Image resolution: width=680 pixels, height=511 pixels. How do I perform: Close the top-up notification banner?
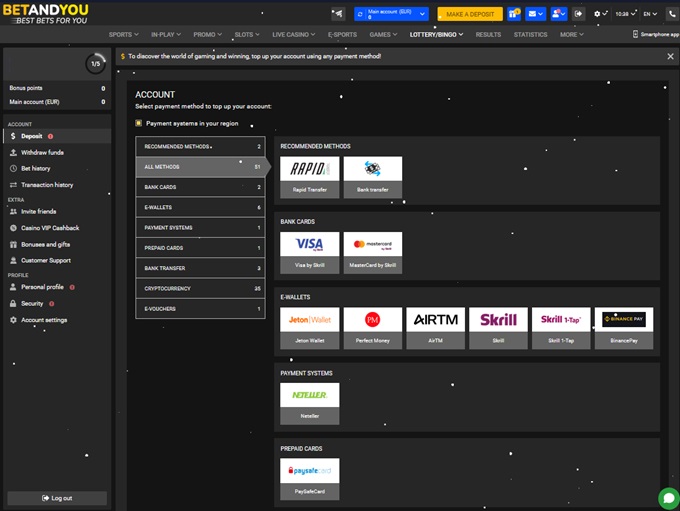[x=670, y=57]
